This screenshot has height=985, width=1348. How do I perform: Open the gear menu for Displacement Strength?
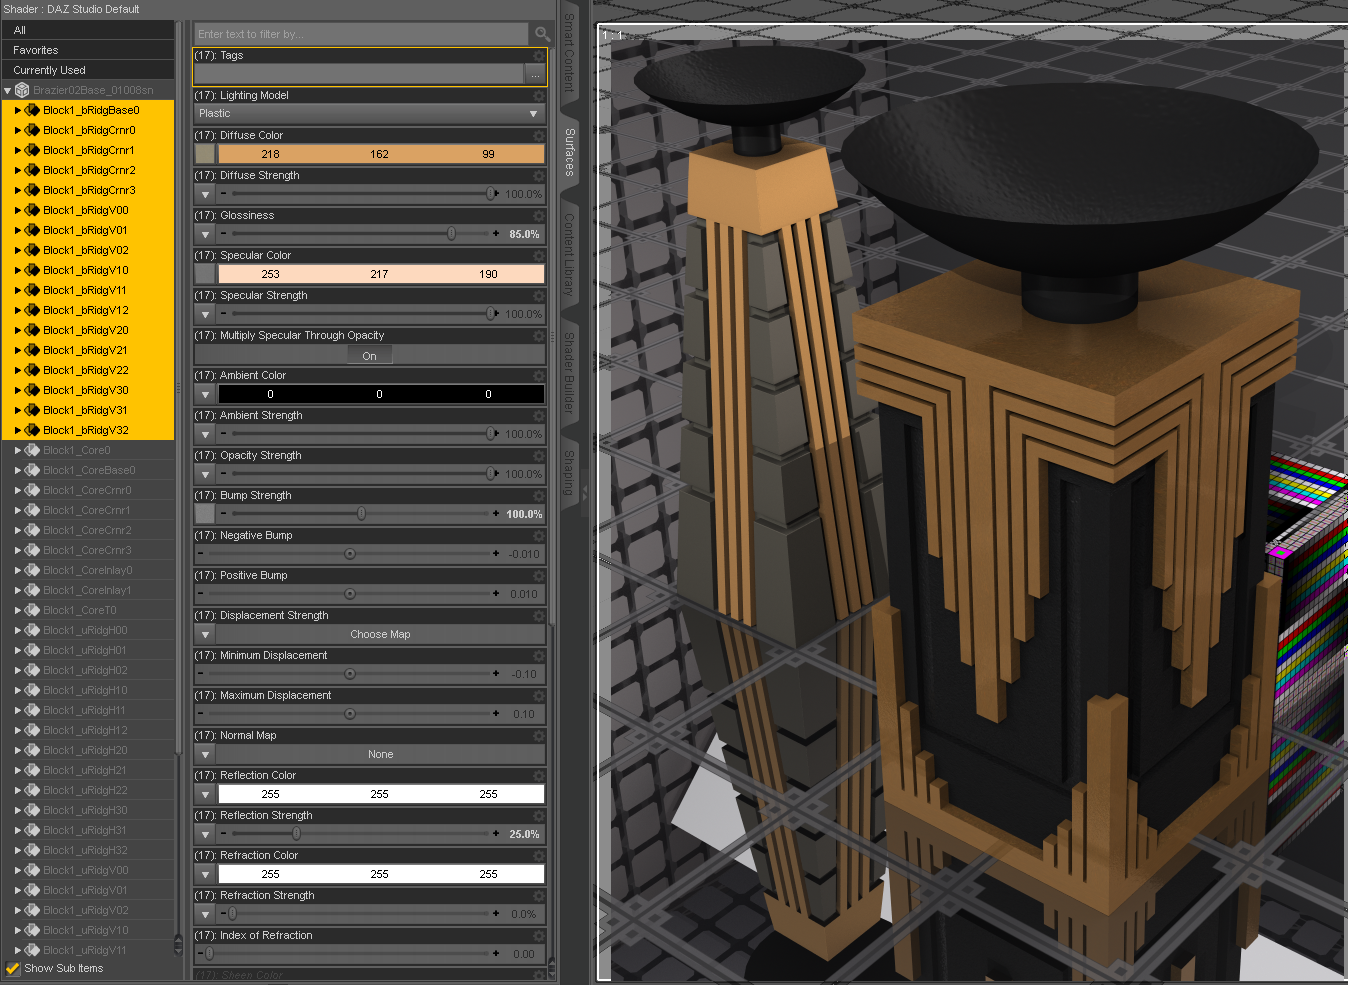pos(539,615)
